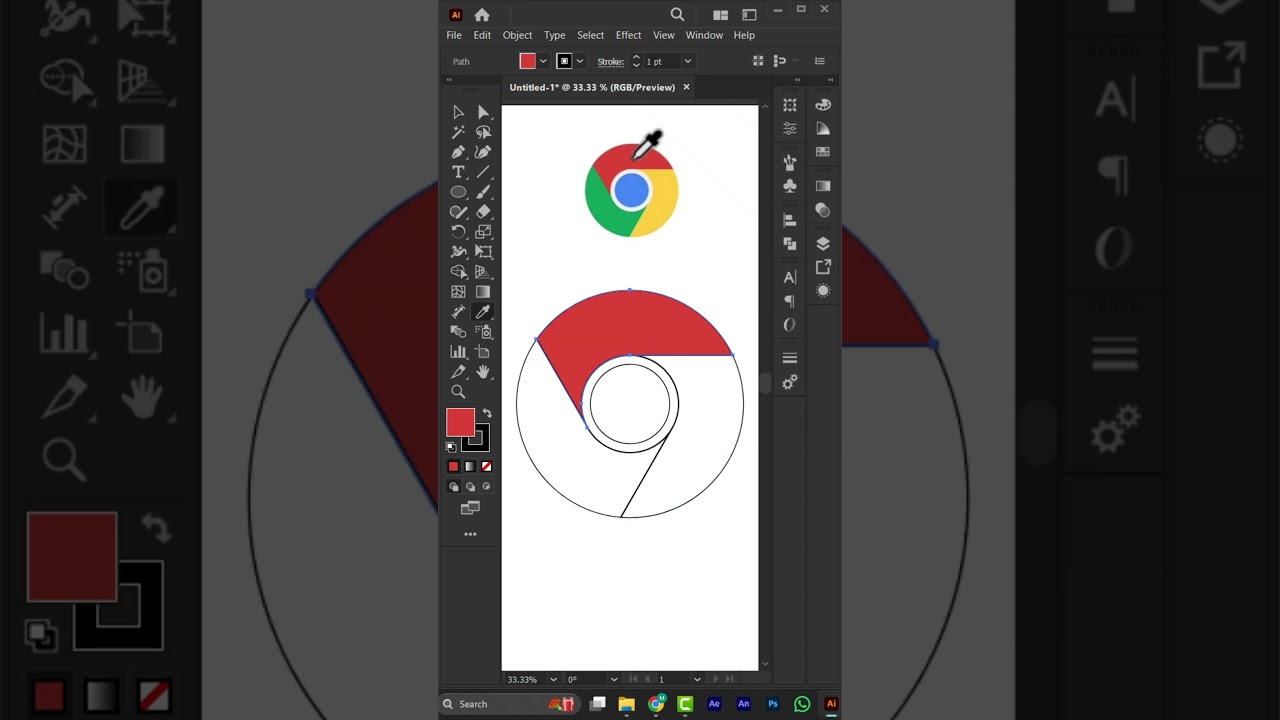This screenshot has height=720, width=1280.
Task: Select the Selection tool arrow
Action: [x=458, y=112]
